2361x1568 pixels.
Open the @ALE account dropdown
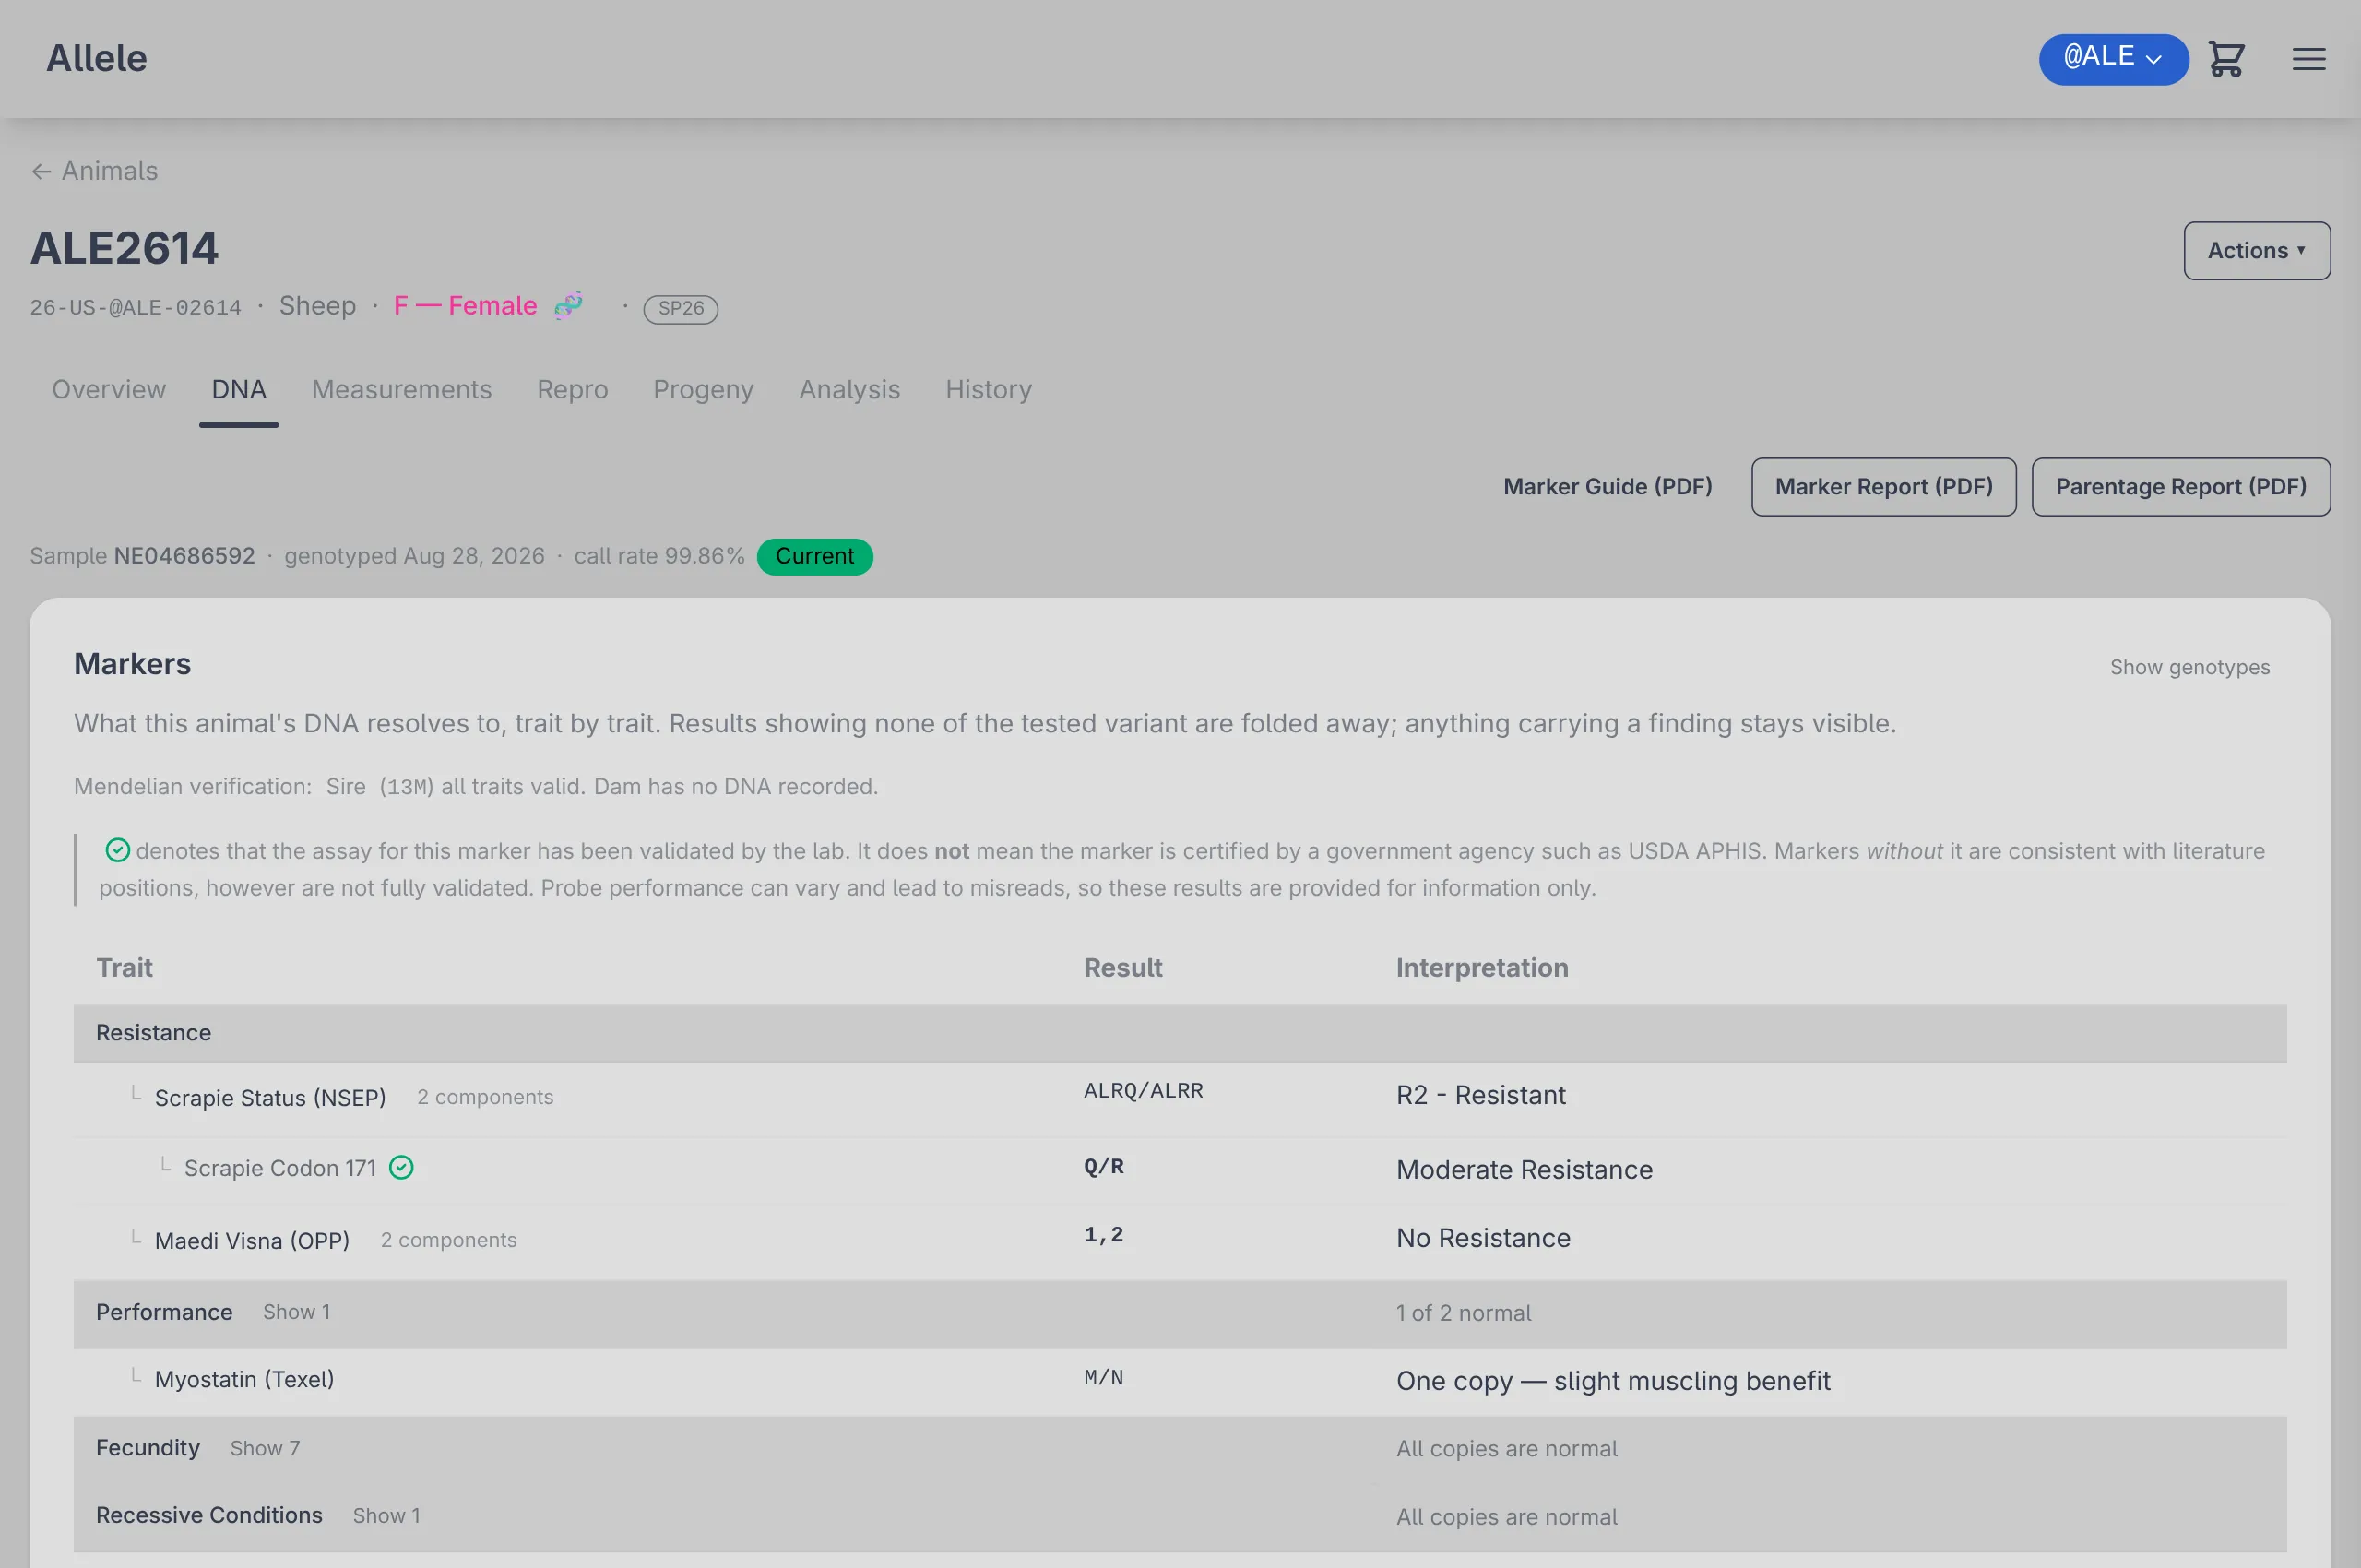click(2113, 59)
